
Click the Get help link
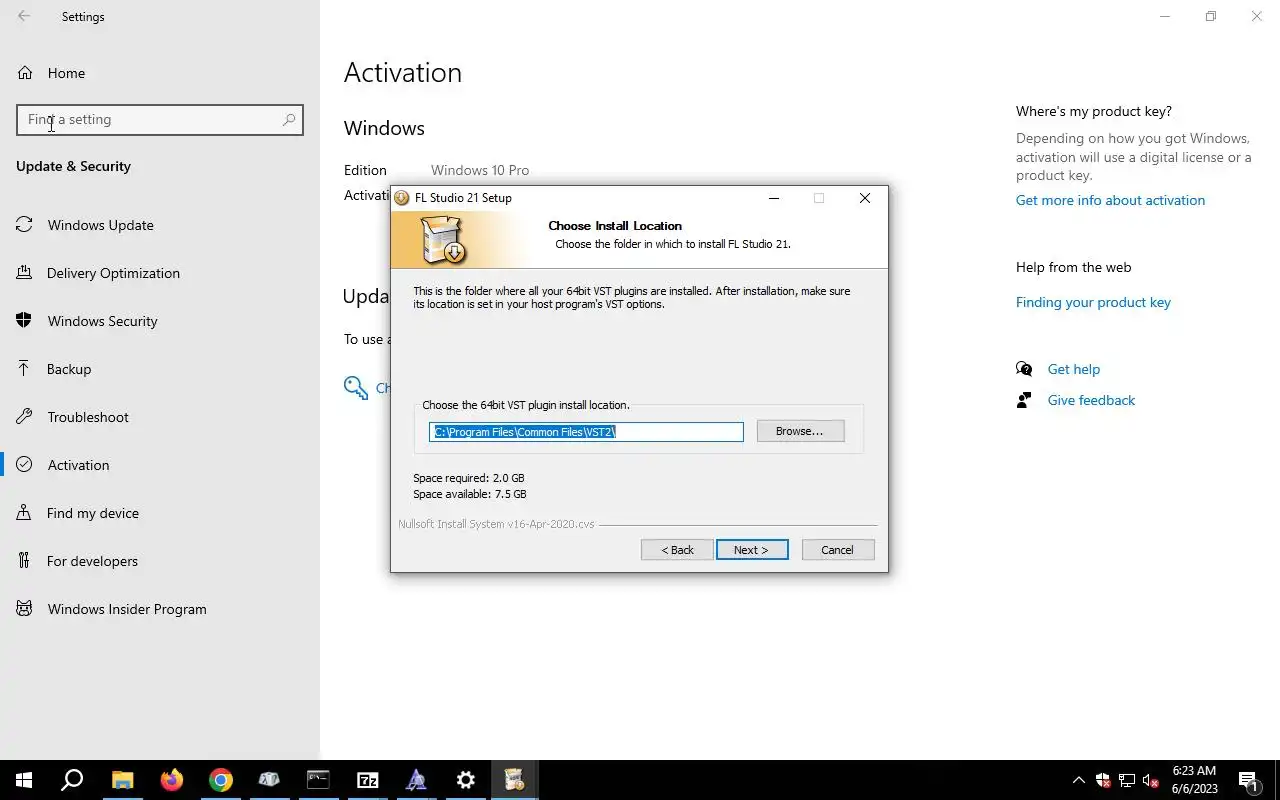pyautogui.click(x=1073, y=369)
